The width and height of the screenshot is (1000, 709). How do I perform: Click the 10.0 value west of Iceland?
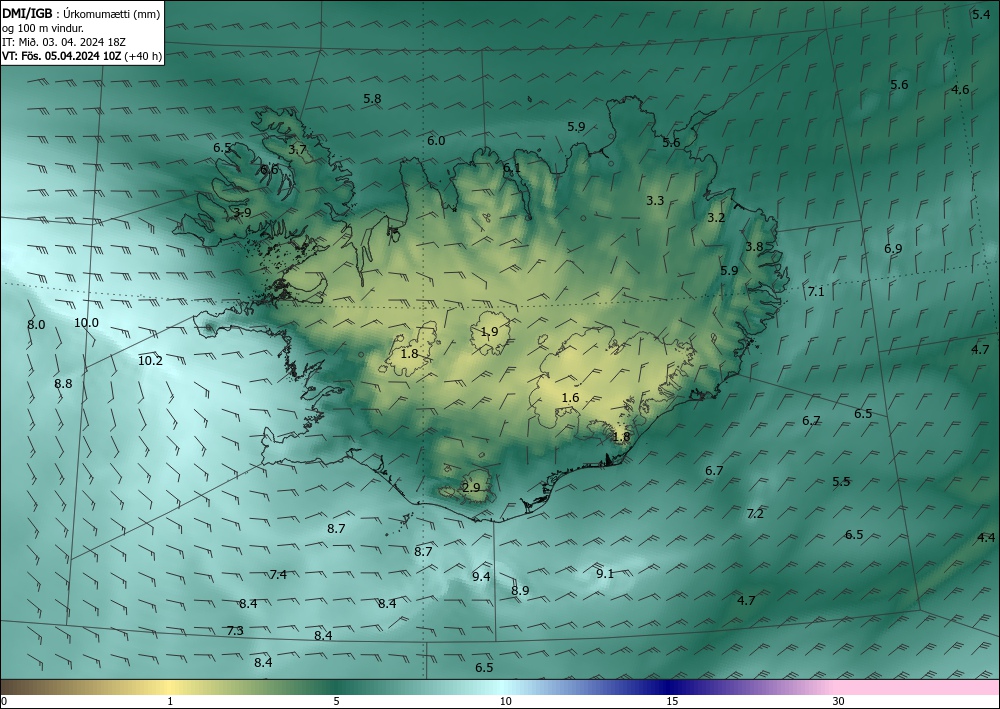point(86,323)
